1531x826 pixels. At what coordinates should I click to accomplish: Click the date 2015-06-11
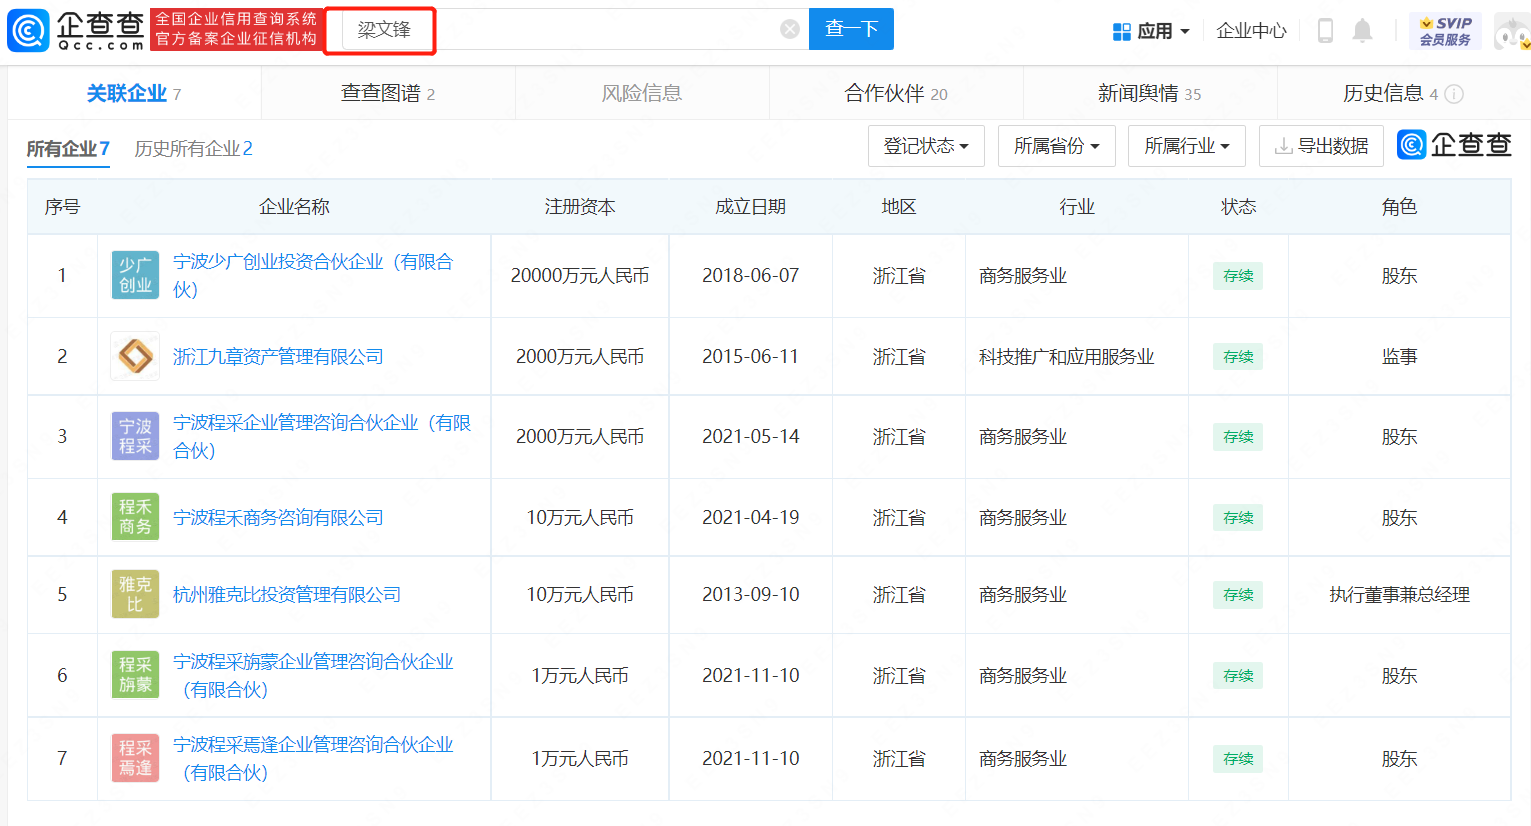pyautogui.click(x=750, y=356)
